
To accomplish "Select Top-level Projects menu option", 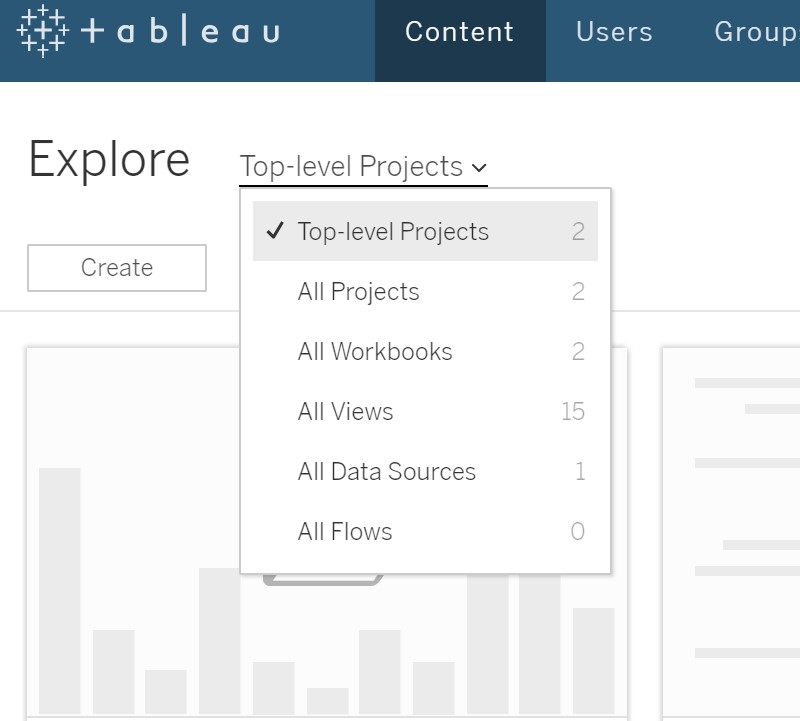I will tap(425, 231).
